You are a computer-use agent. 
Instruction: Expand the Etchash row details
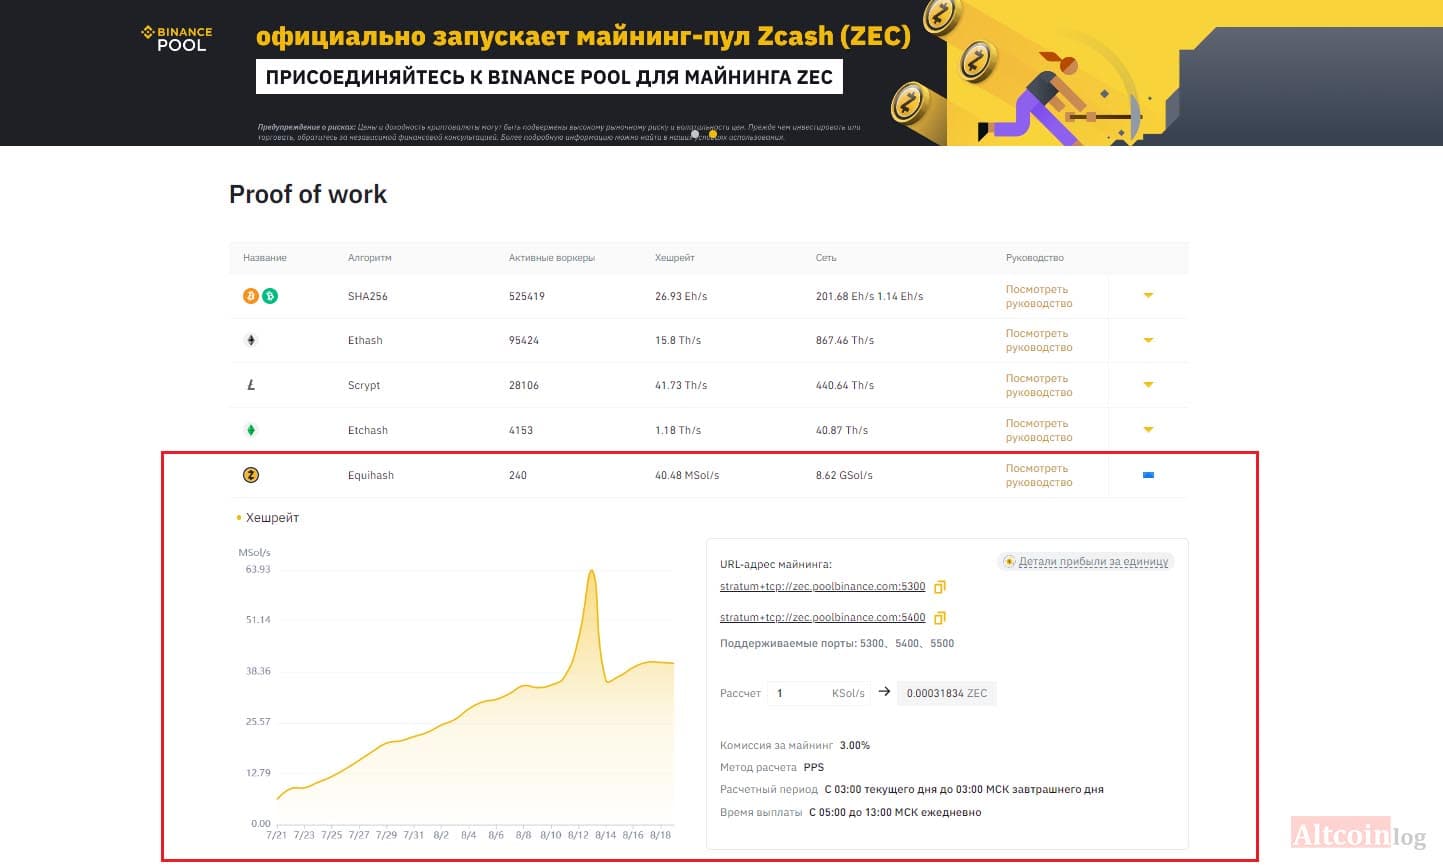point(1148,430)
